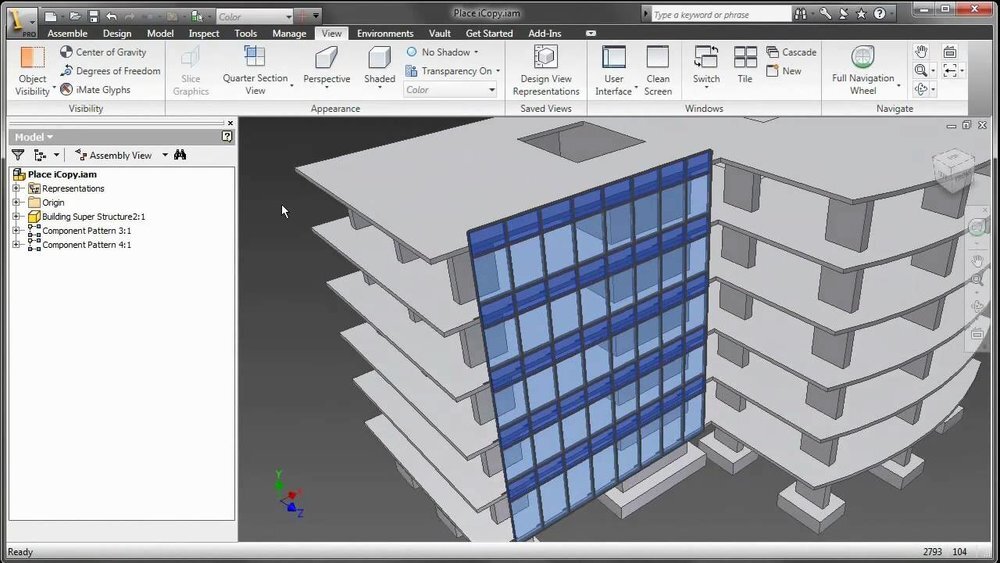1000x563 pixels.
Task: Open the No Shadow dropdown
Action: (x=443, y=52)
